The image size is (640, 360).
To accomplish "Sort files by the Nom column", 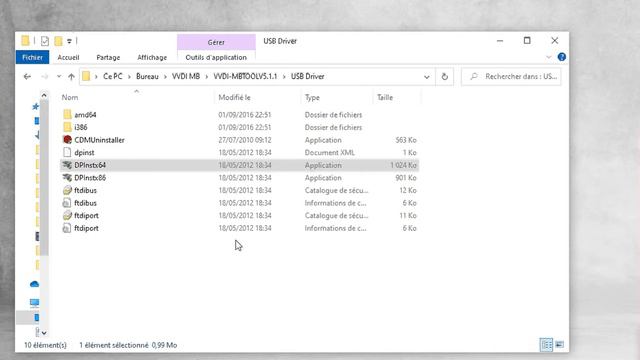I will (x=70, y=98).
